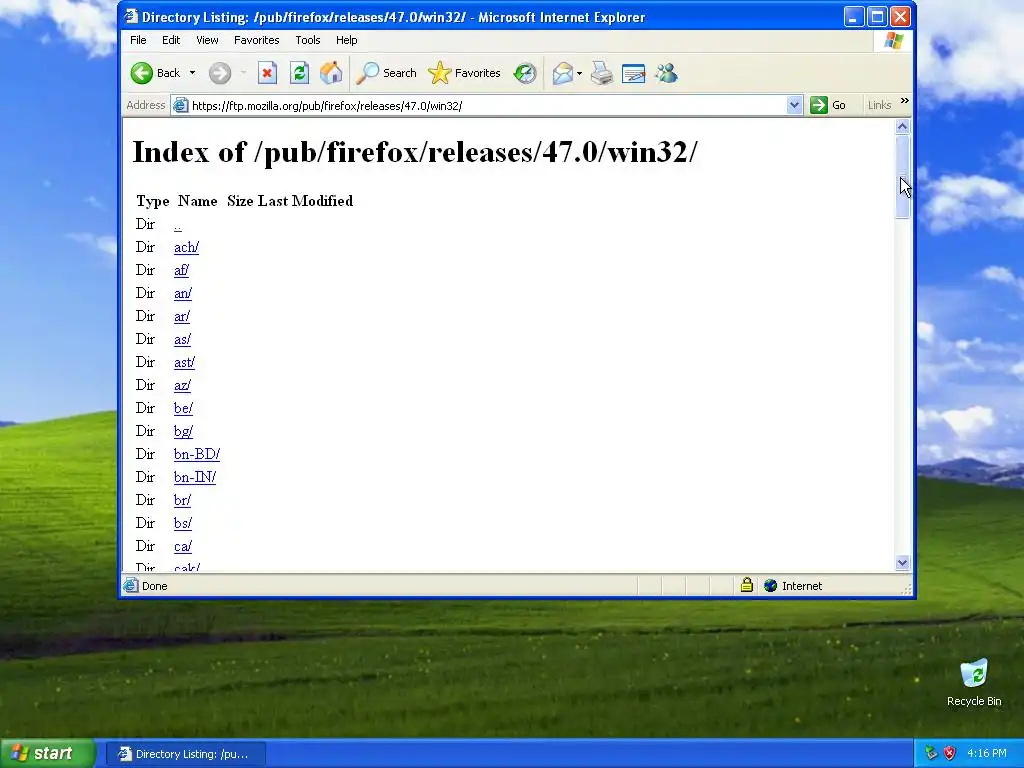This screenshot has width=1024, height=768.
Task: Click the Windows flag logo throbber
Action: point(893,41)
